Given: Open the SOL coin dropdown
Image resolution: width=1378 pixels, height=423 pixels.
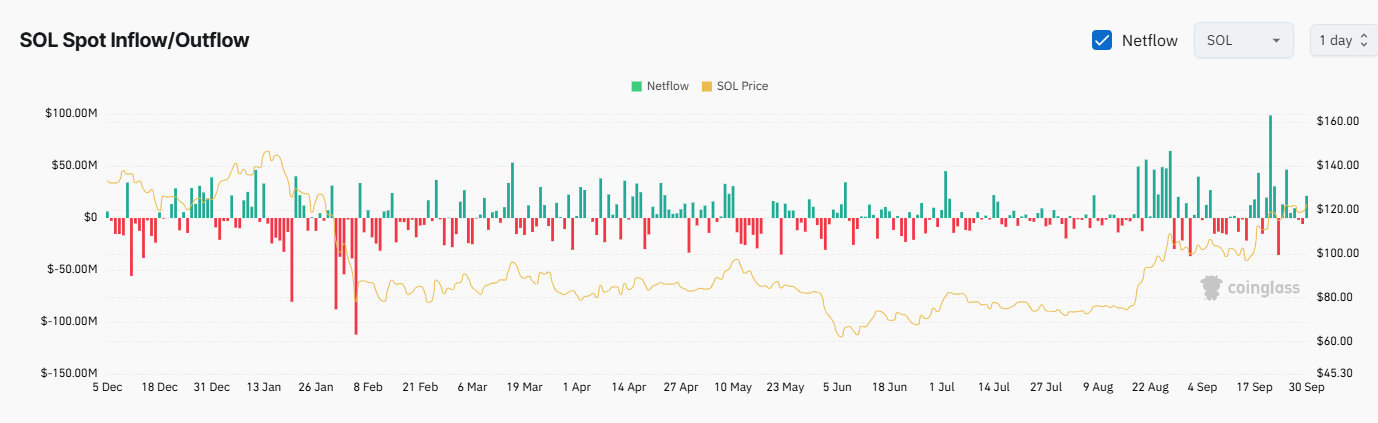Looking at the screenshot, I should tap(1244, 40).
